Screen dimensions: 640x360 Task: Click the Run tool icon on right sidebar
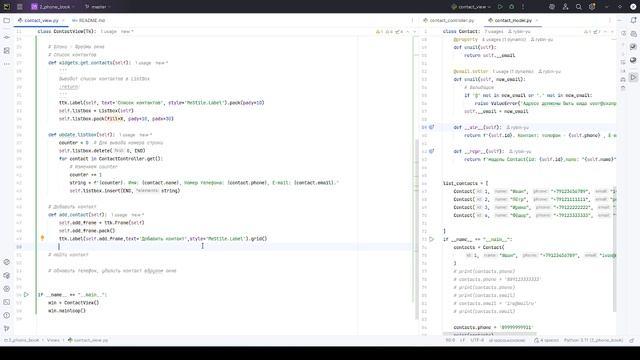[633, 77]
